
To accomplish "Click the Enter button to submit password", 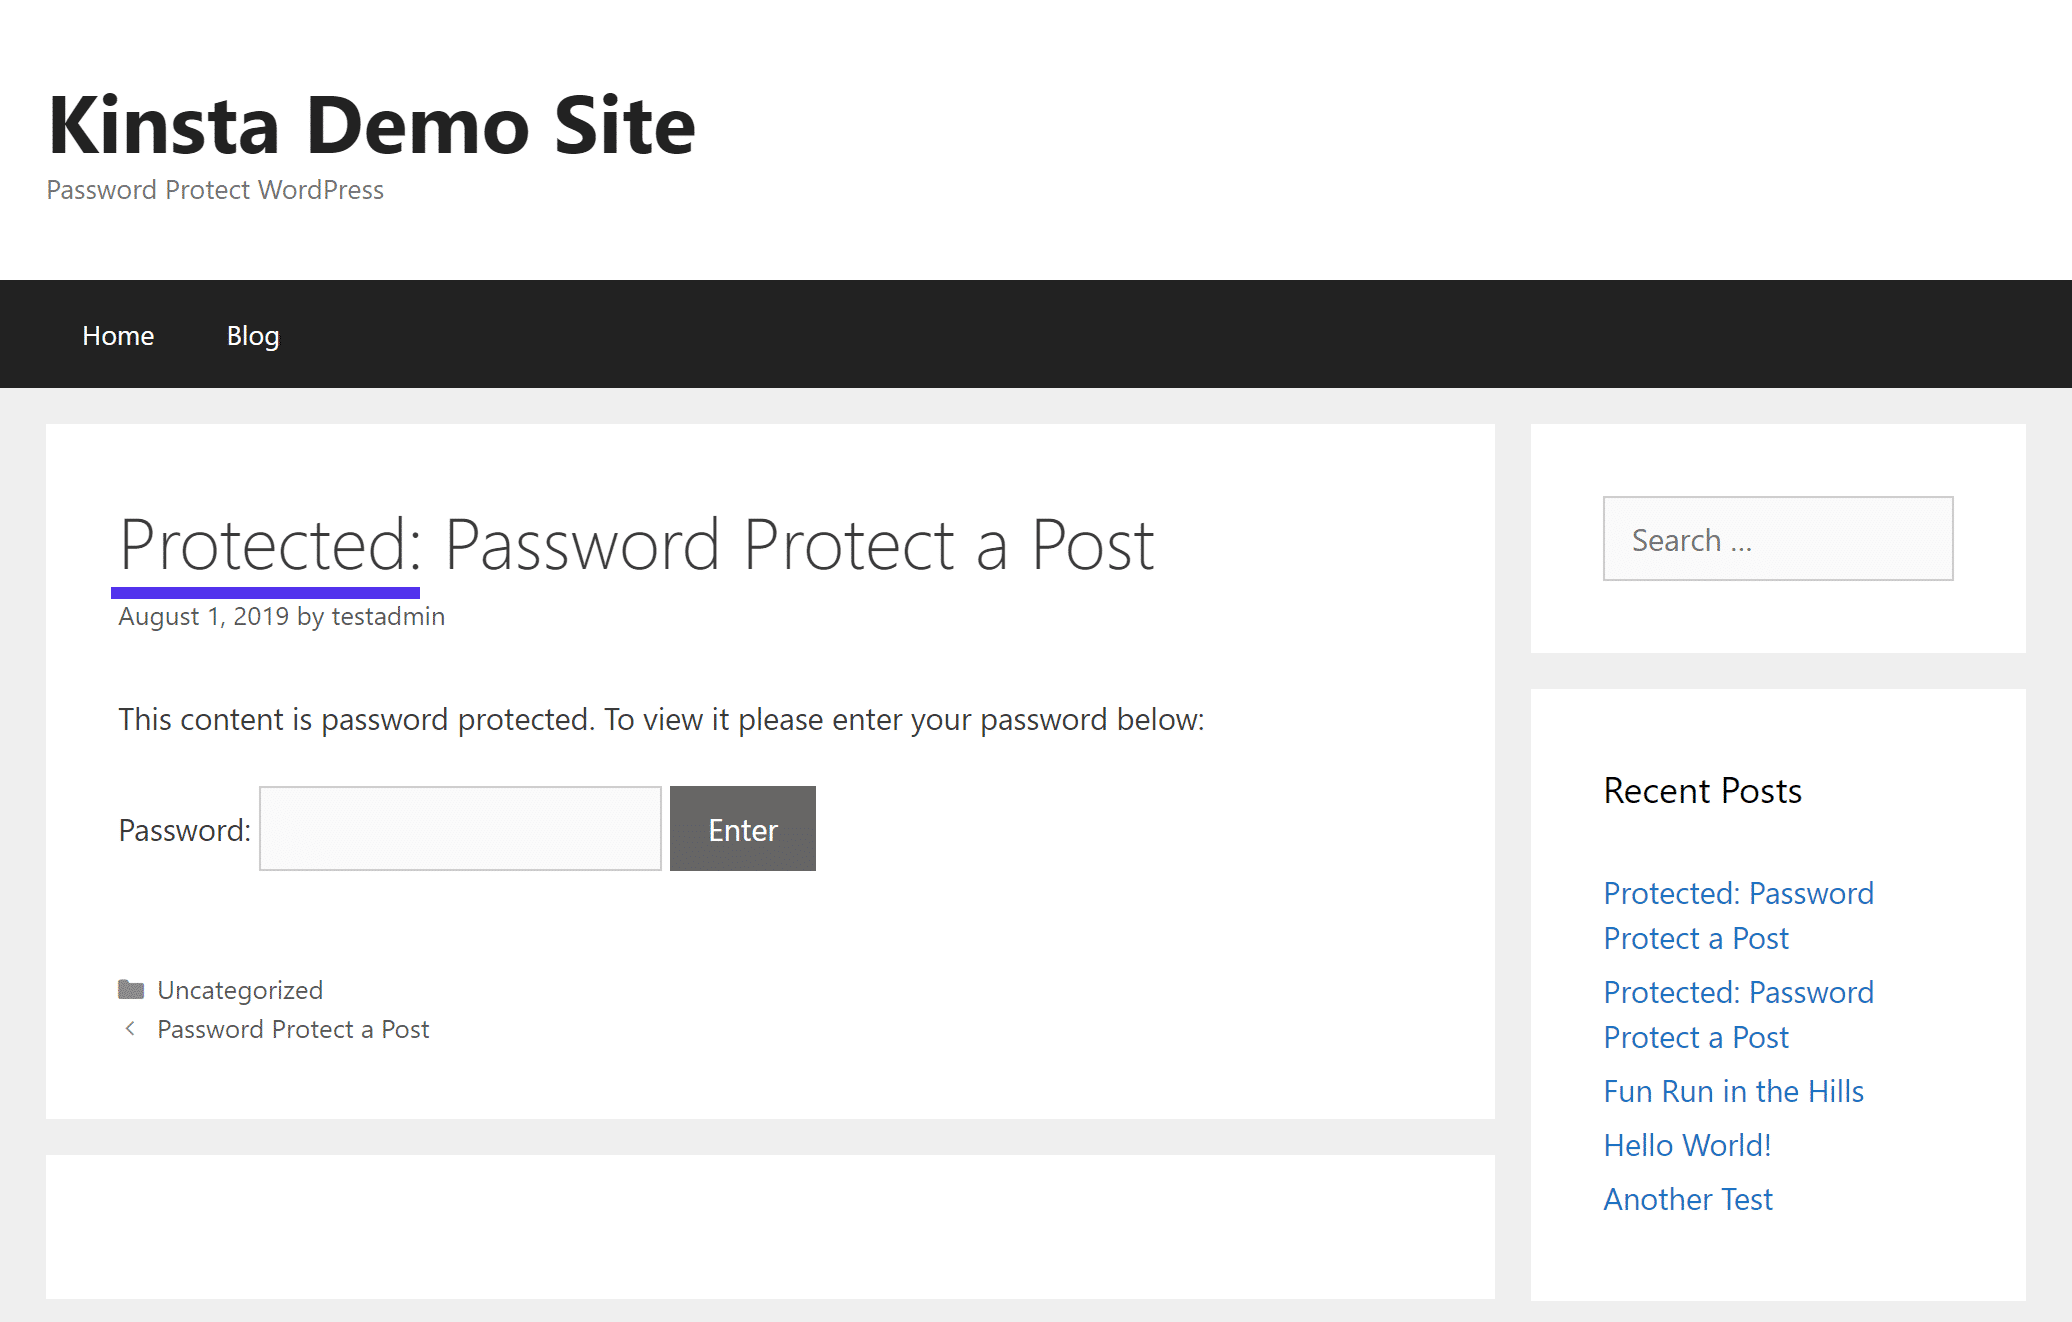I will point(742,828).
